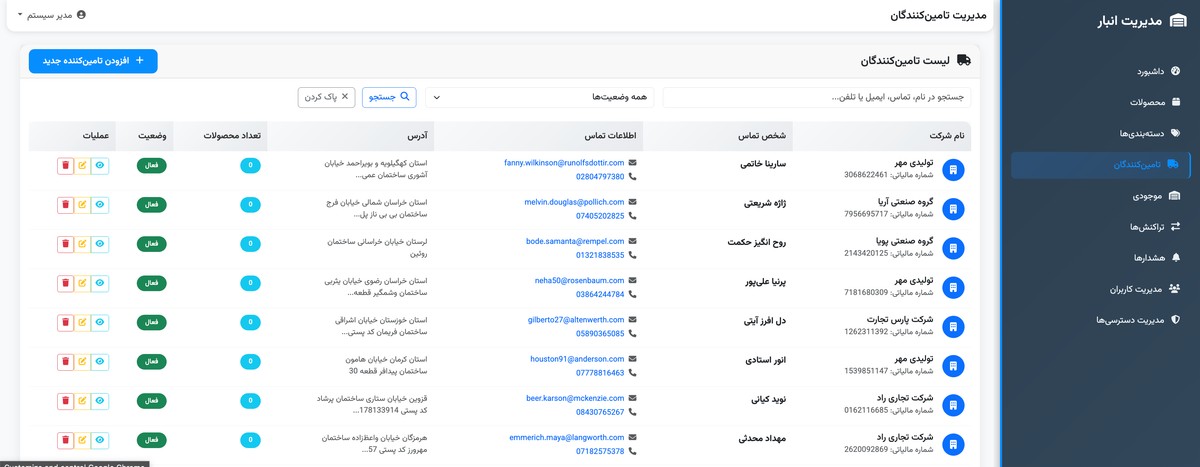The width and height of the screenshot is (1200, 467).
Task: Open the همه وضعیت‌ها status filter dropdown
Action: (x=541, y=97)
